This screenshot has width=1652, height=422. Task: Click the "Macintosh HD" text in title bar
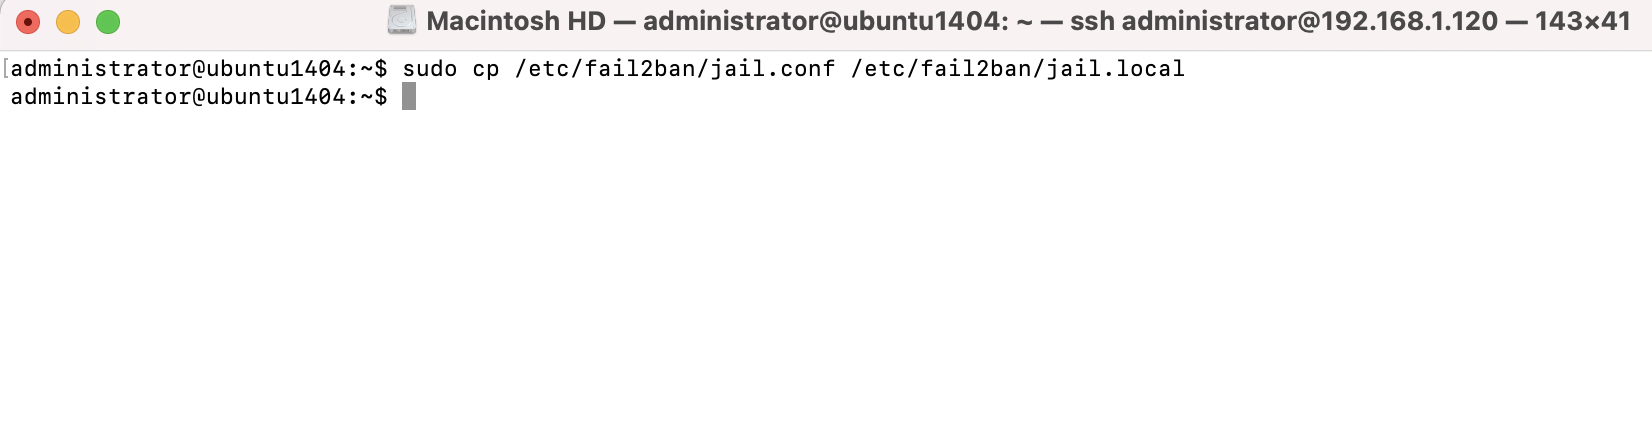point(516,21)
